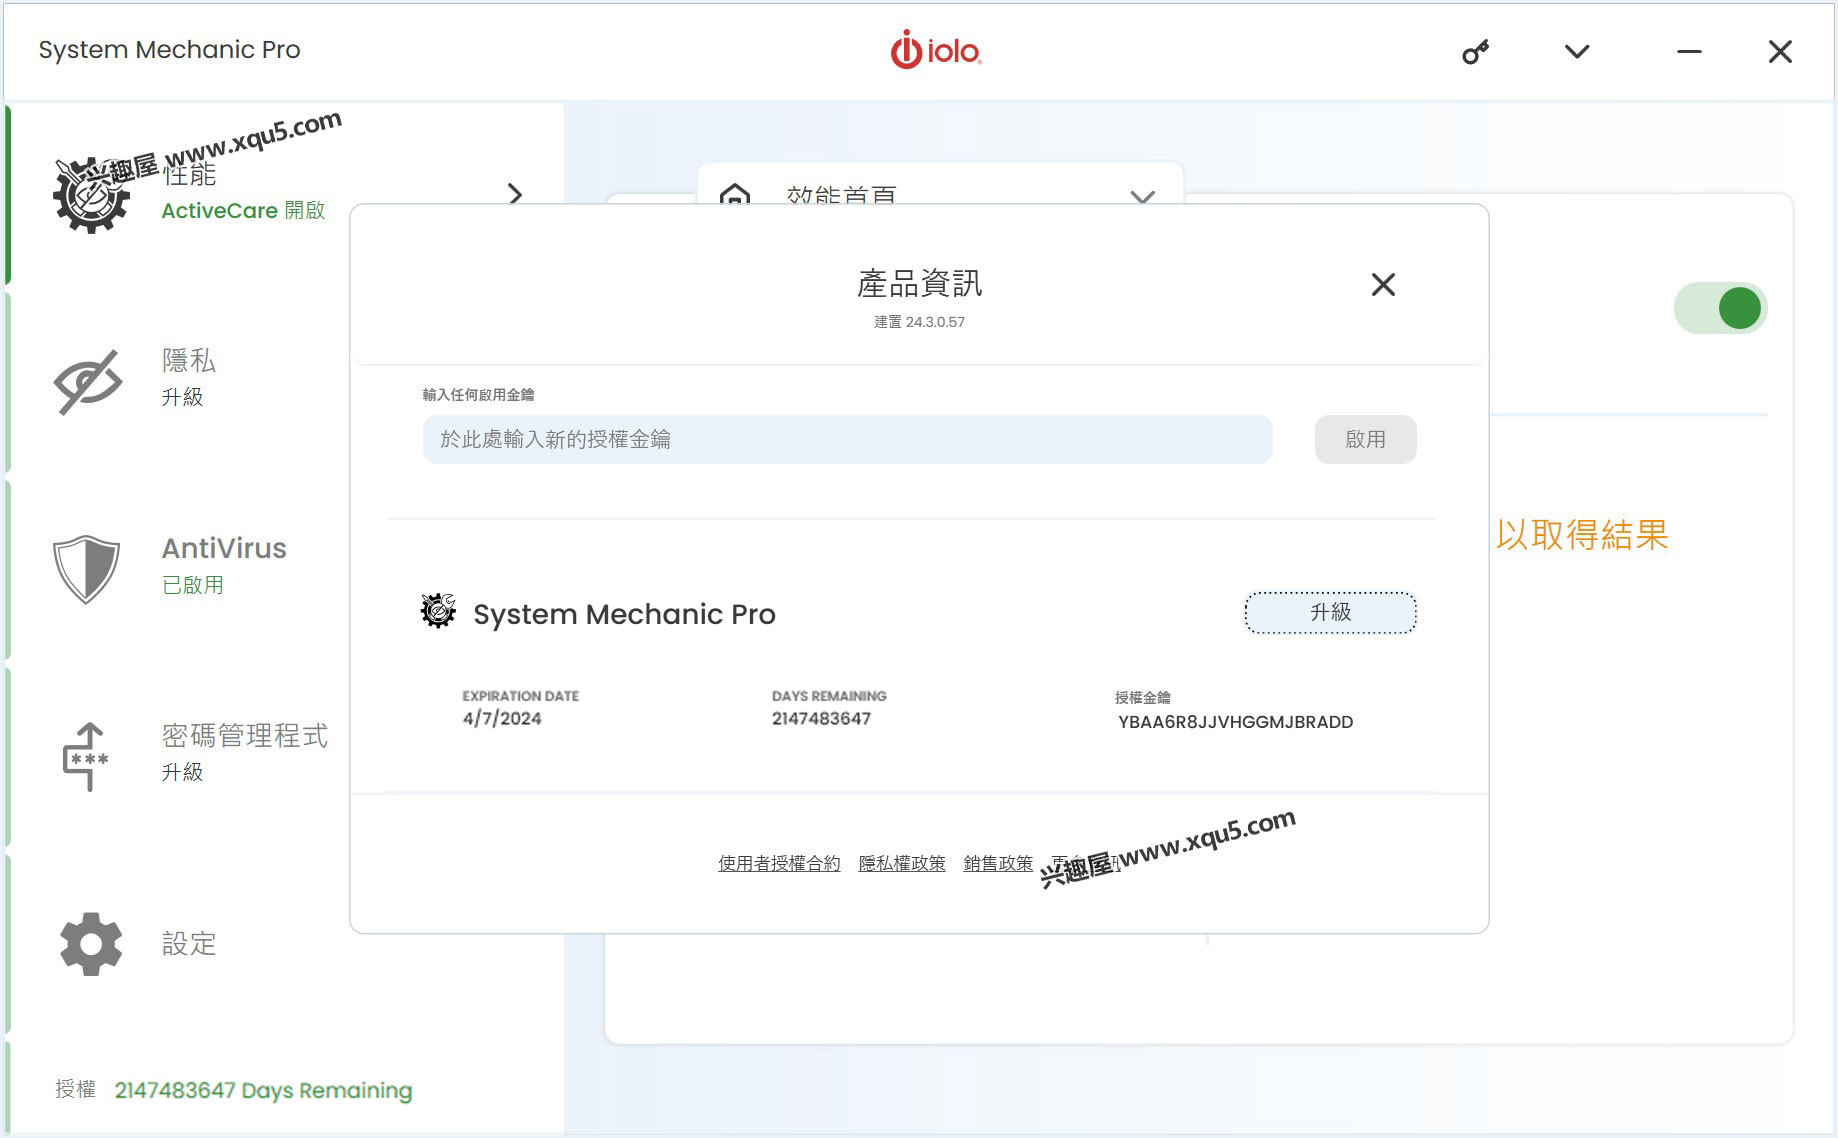The image size is (1838, 1138).
Task: Open the AntiVirus section label
Action: point(224,548)
